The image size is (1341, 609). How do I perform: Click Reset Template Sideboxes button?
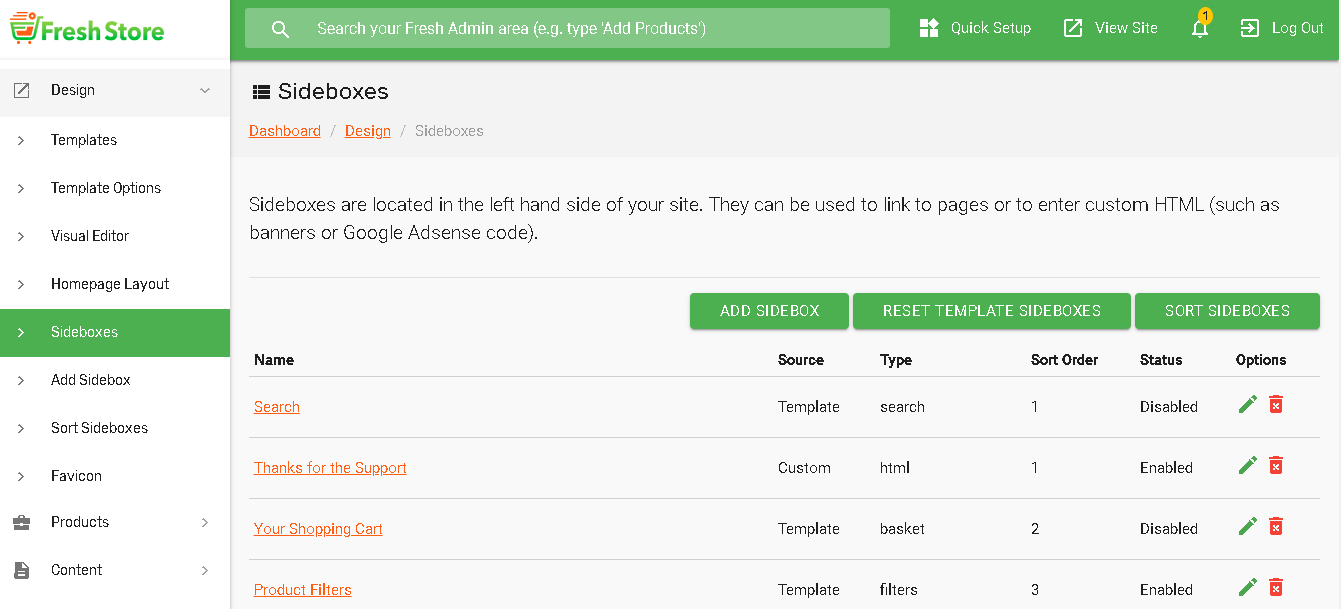(991, 311)
